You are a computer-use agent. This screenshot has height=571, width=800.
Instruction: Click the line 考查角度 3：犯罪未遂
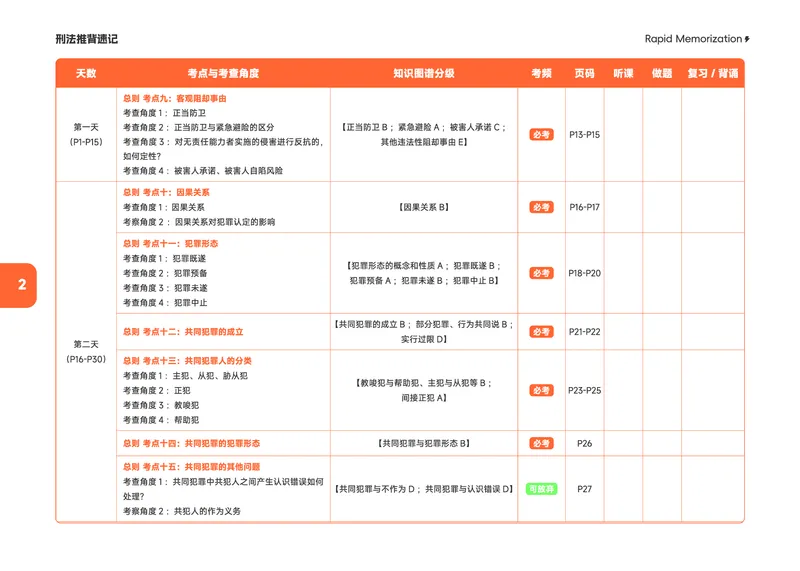(x=165, y=288)
